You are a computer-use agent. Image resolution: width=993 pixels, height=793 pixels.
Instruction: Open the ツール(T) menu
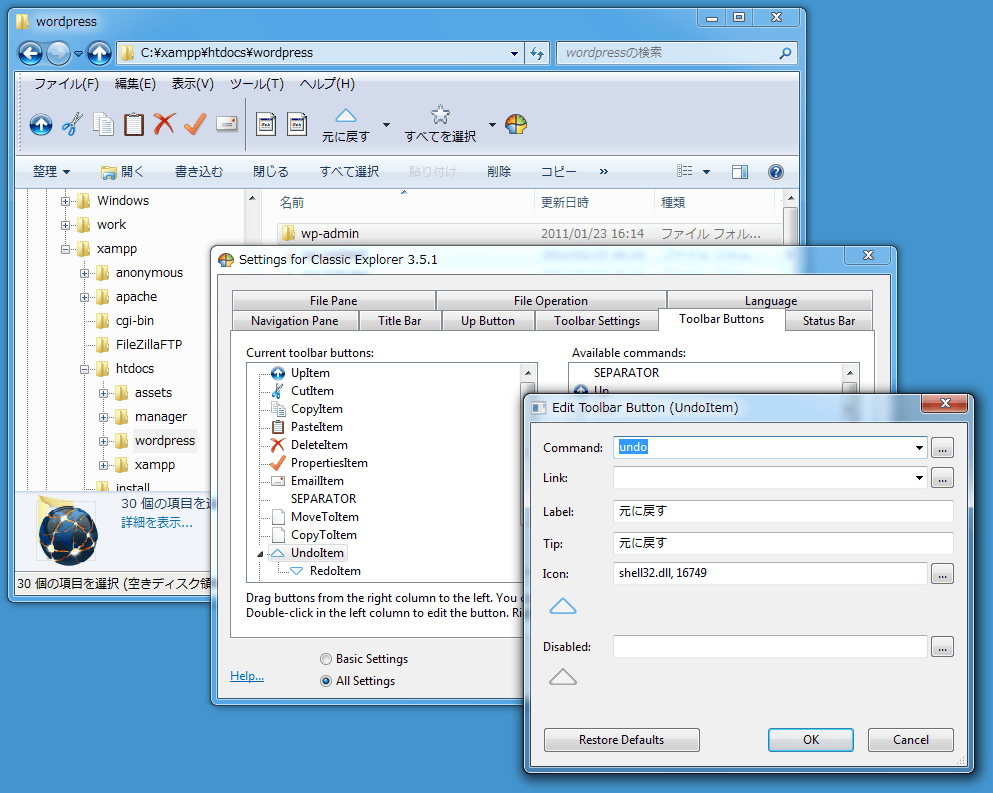tap(256, 84)
